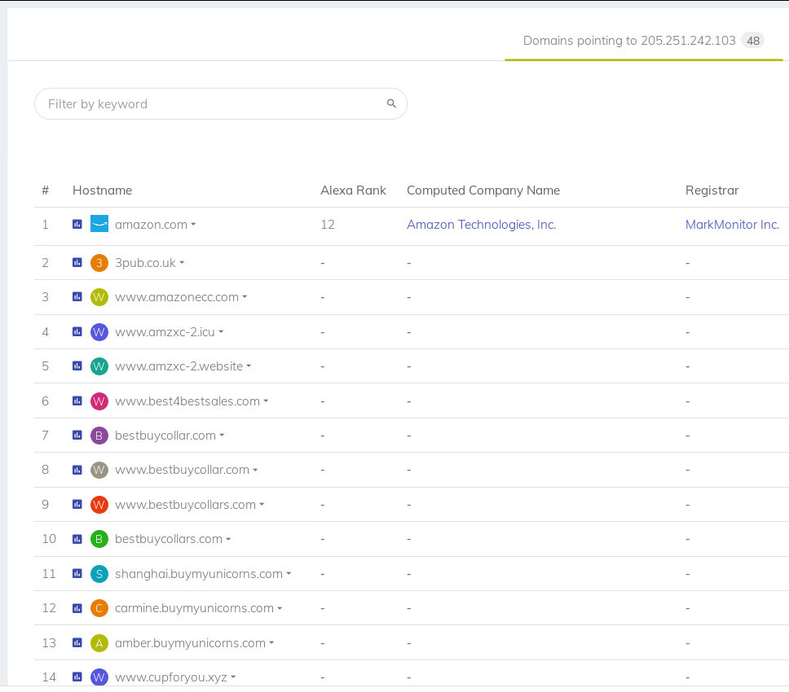Screen dimensions: 789x692
Task: Click the 48 domain count badge
Action: pyautogui.click(x=753, y=41)
